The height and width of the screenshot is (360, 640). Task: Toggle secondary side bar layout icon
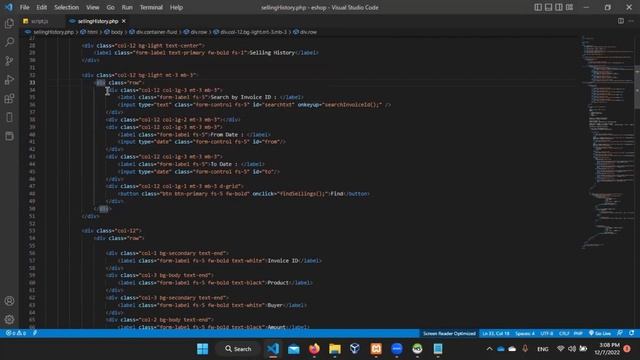(x=559, y=7)
